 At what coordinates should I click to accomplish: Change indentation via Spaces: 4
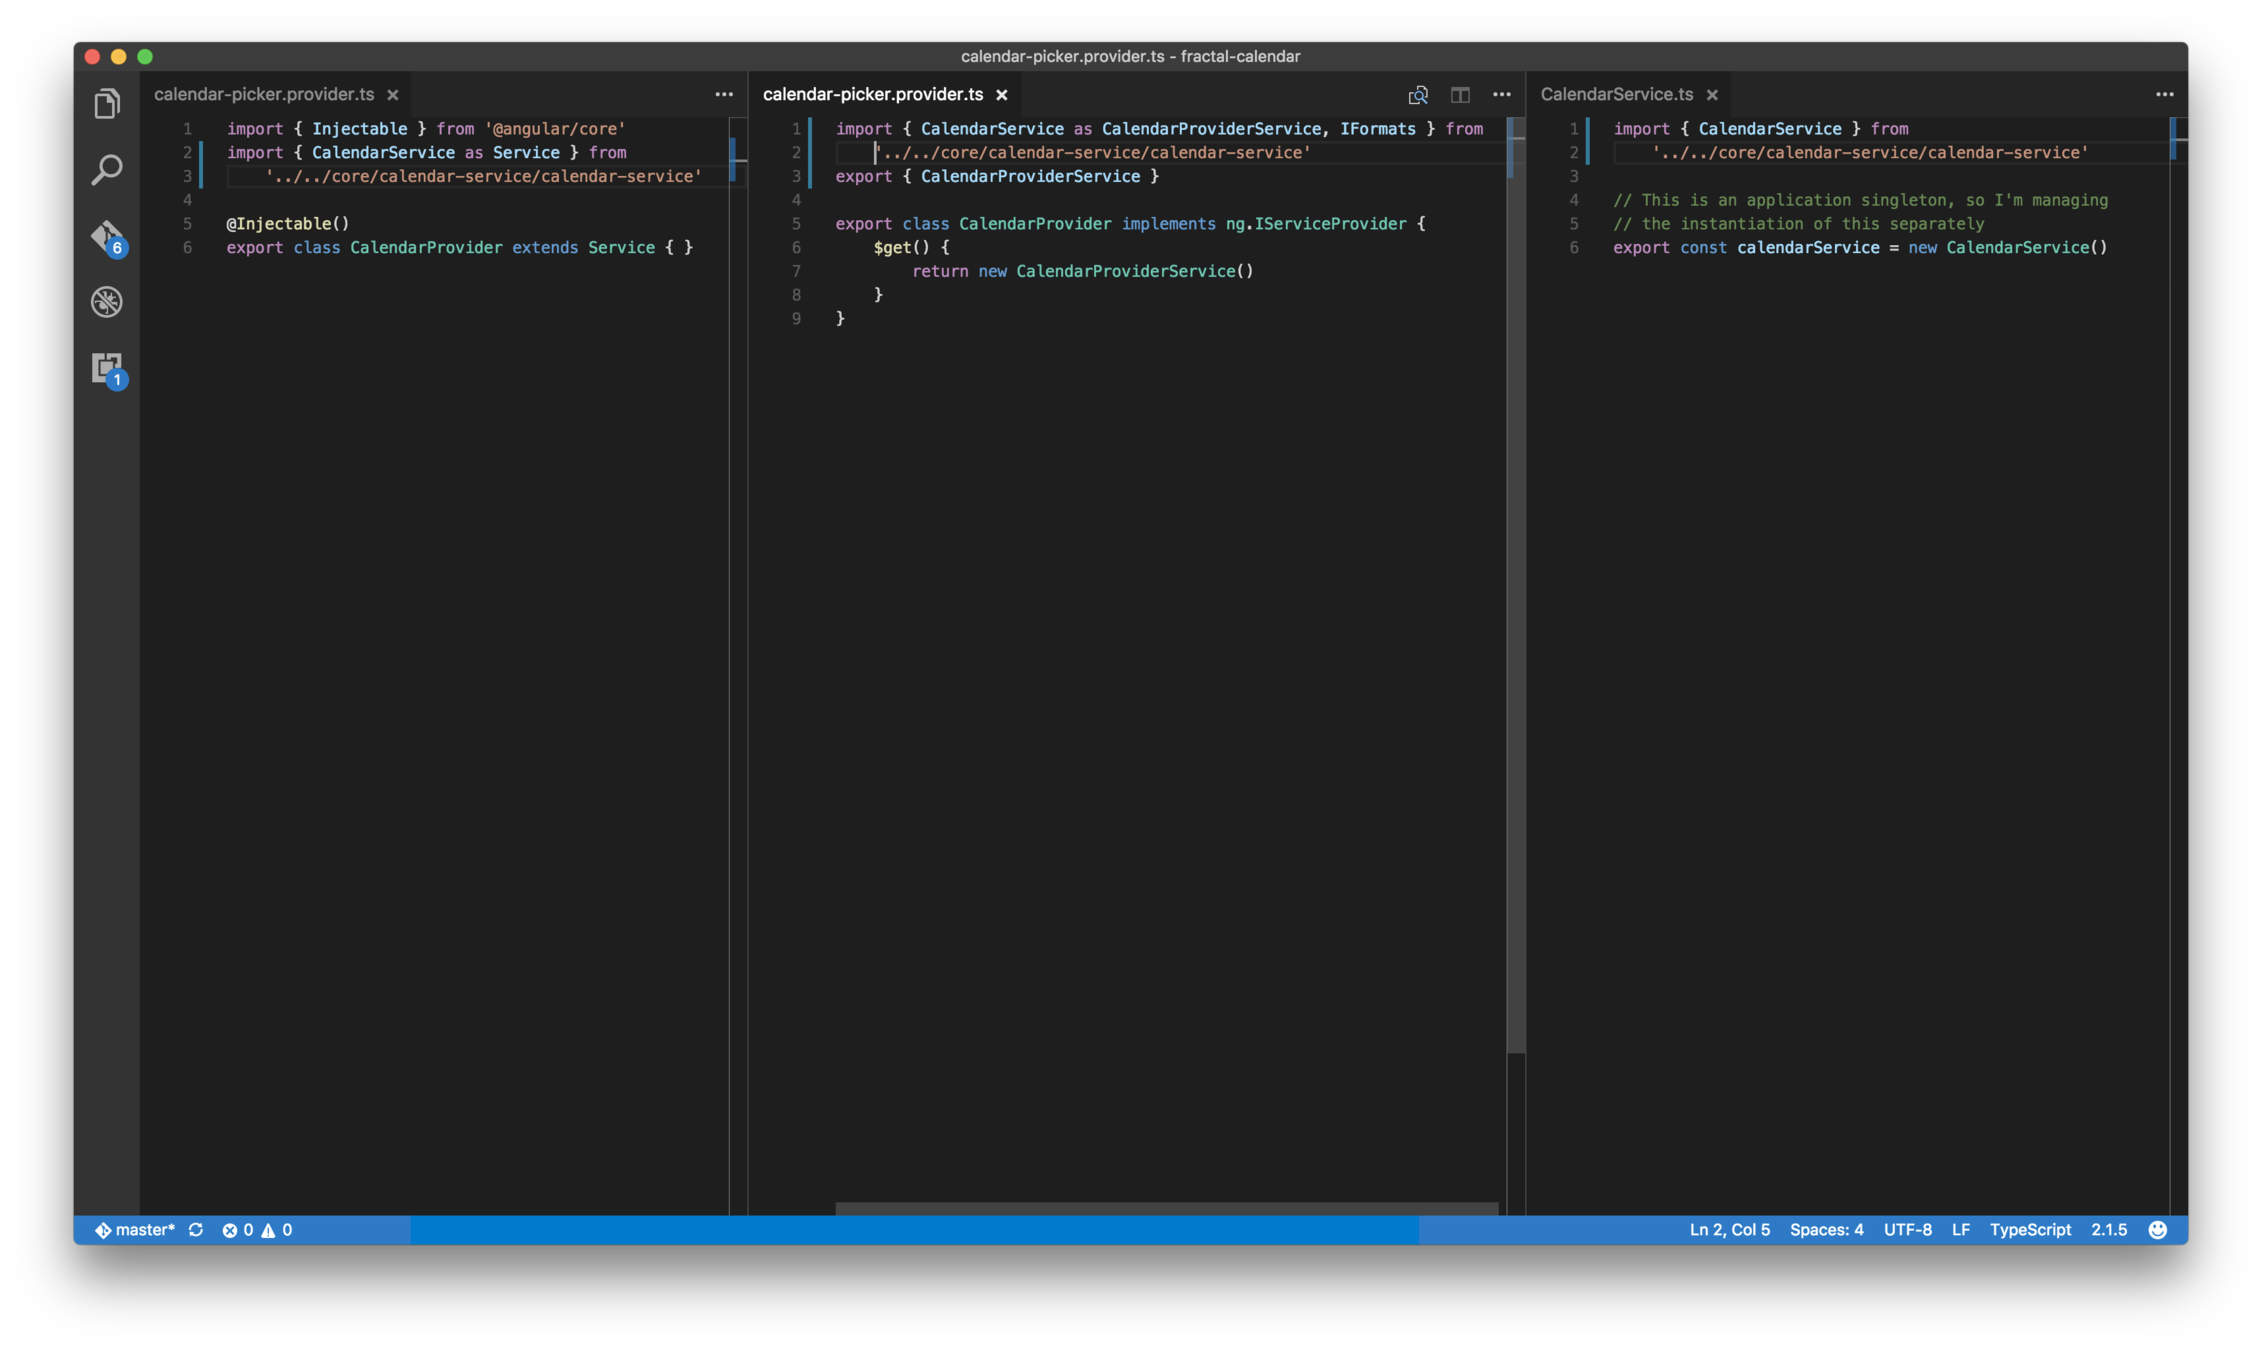(x=1827, y=1230)
